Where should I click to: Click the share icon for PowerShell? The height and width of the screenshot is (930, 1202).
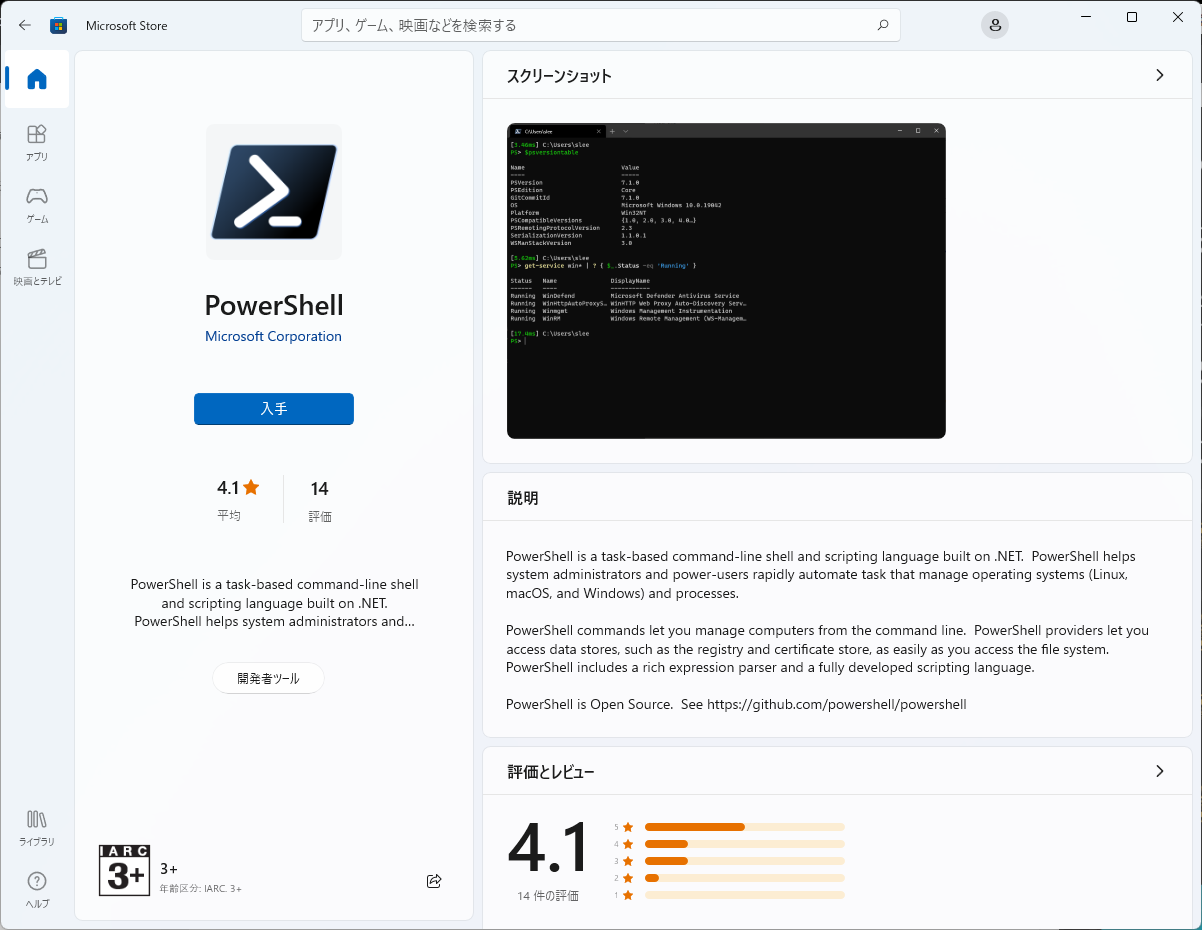coord(434,881)
